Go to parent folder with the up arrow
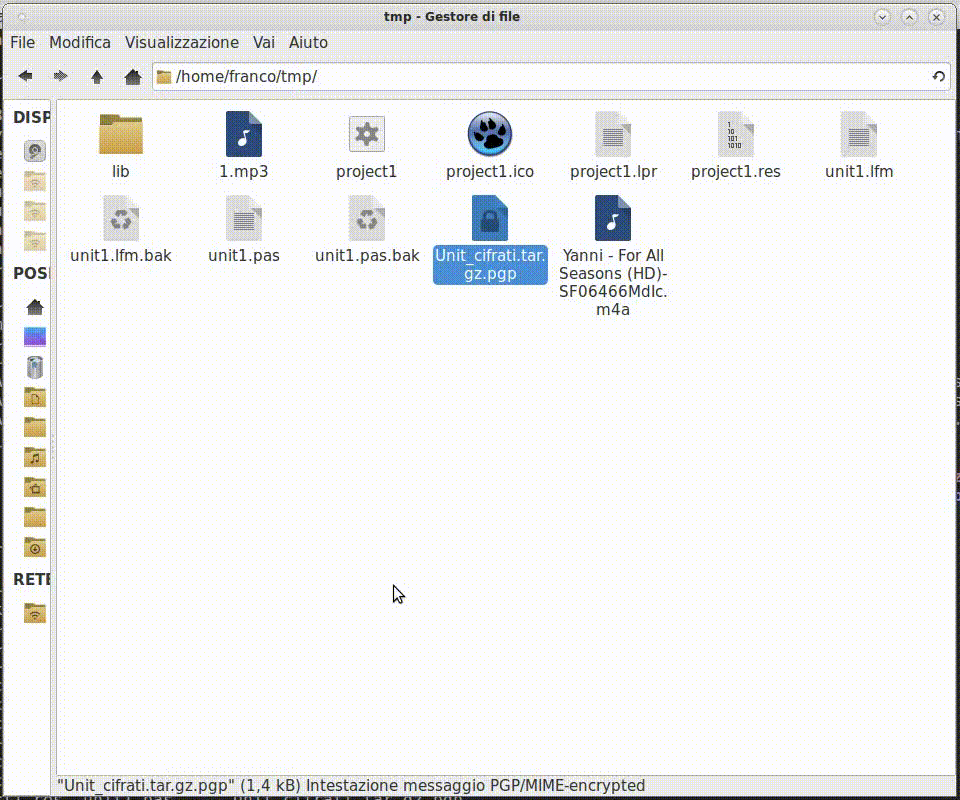 tap(97, 76)
